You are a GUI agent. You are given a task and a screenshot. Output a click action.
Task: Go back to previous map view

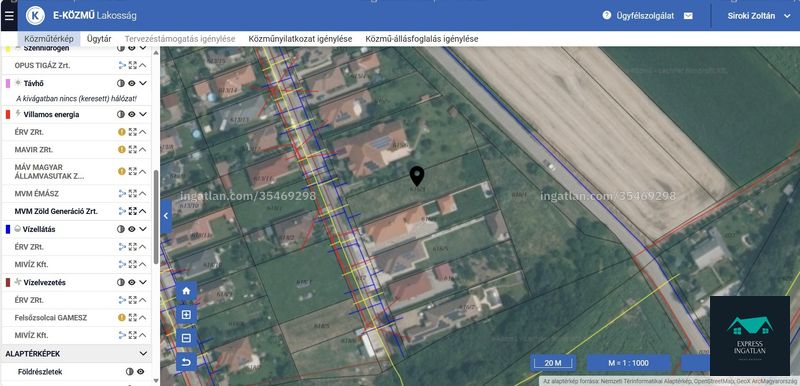pyautogui.click(x=186, y=362)
